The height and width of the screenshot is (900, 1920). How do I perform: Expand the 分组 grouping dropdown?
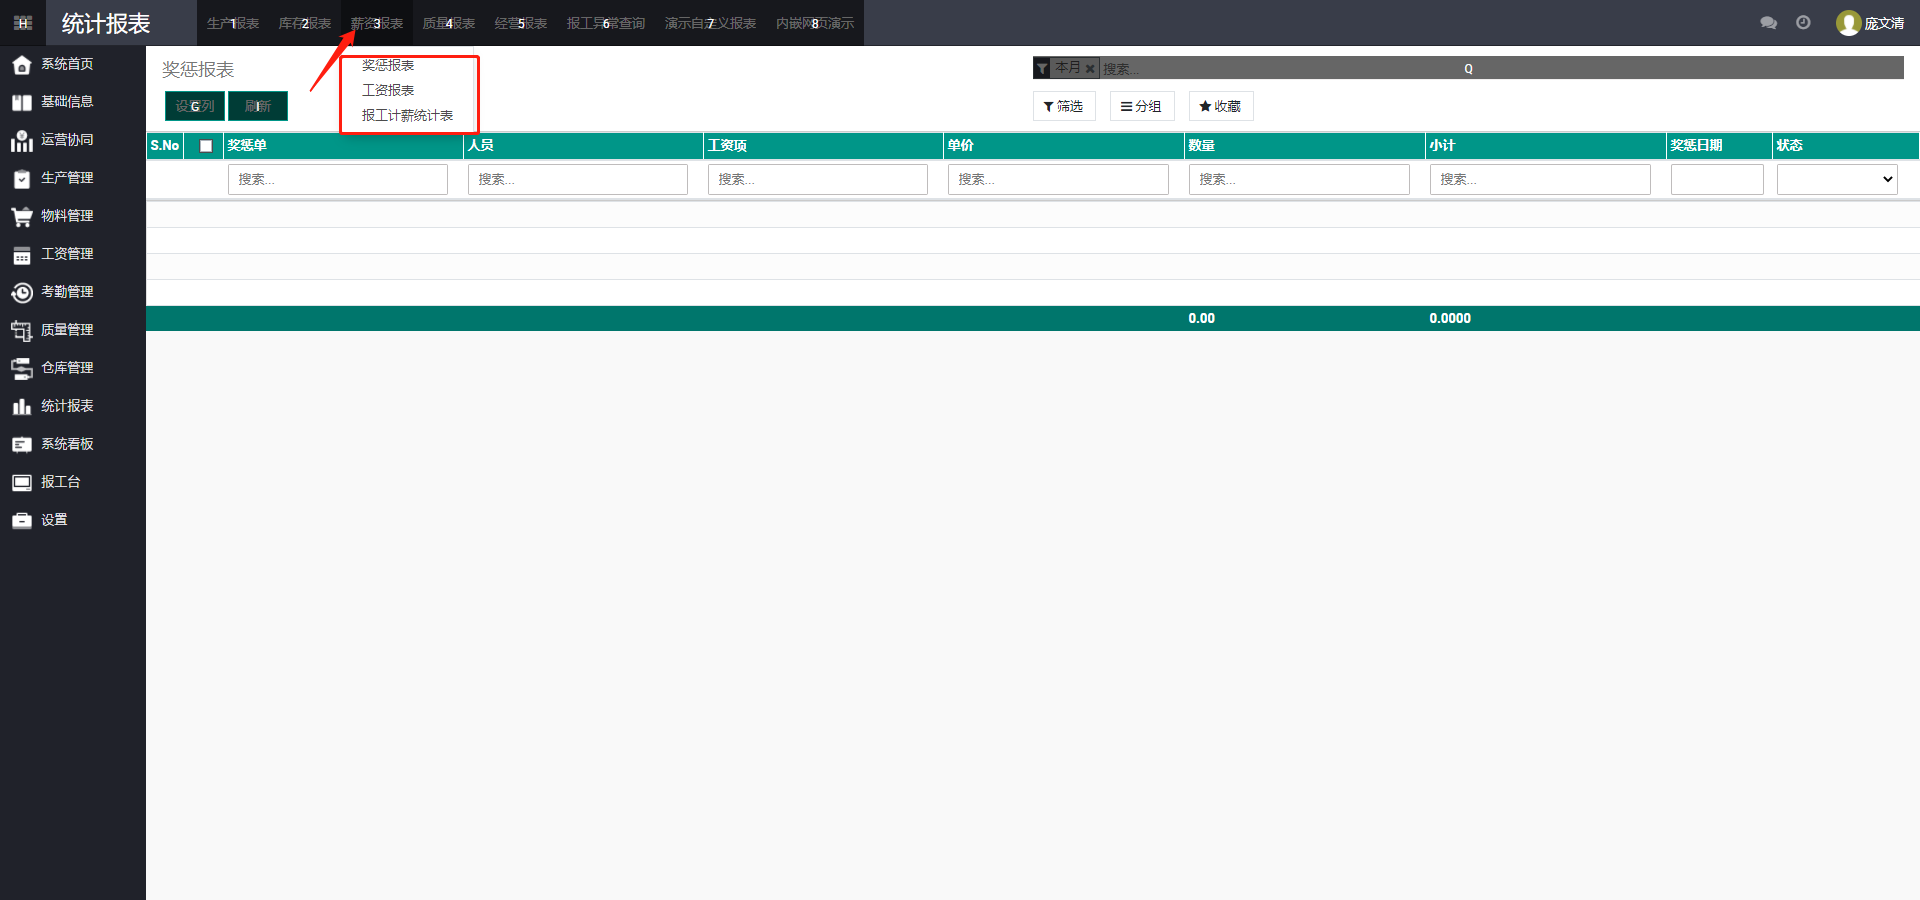1141,106
